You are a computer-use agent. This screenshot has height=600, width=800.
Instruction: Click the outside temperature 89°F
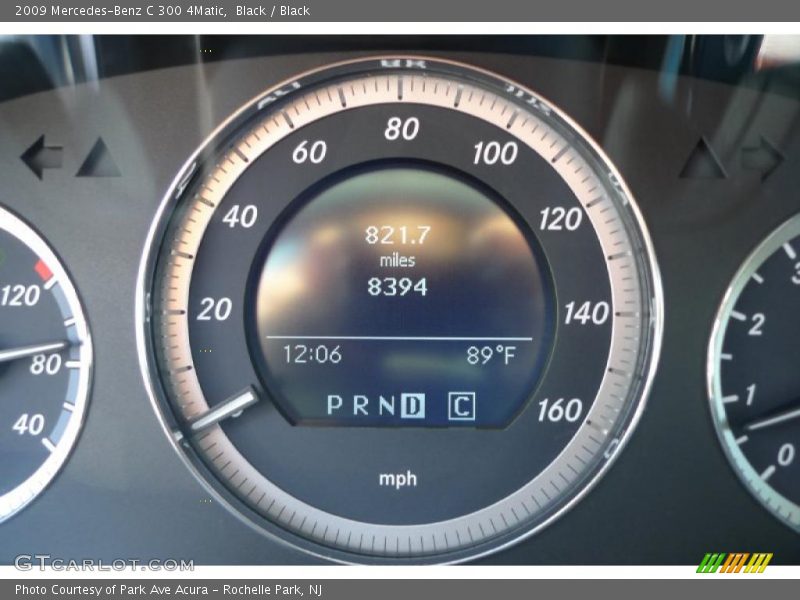pyautogui.click(x=491, y=355)
